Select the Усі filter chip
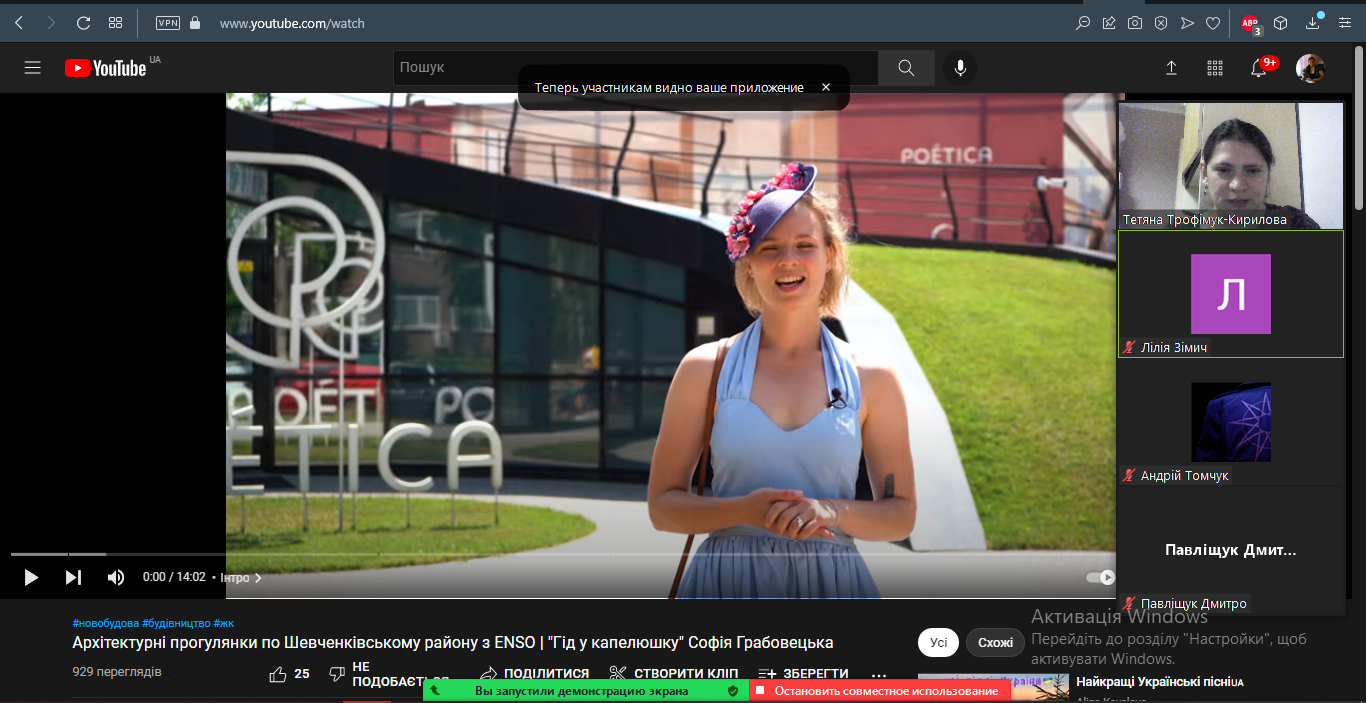The height and width of the screenshot is (703, 1366). tap(938, 643)
